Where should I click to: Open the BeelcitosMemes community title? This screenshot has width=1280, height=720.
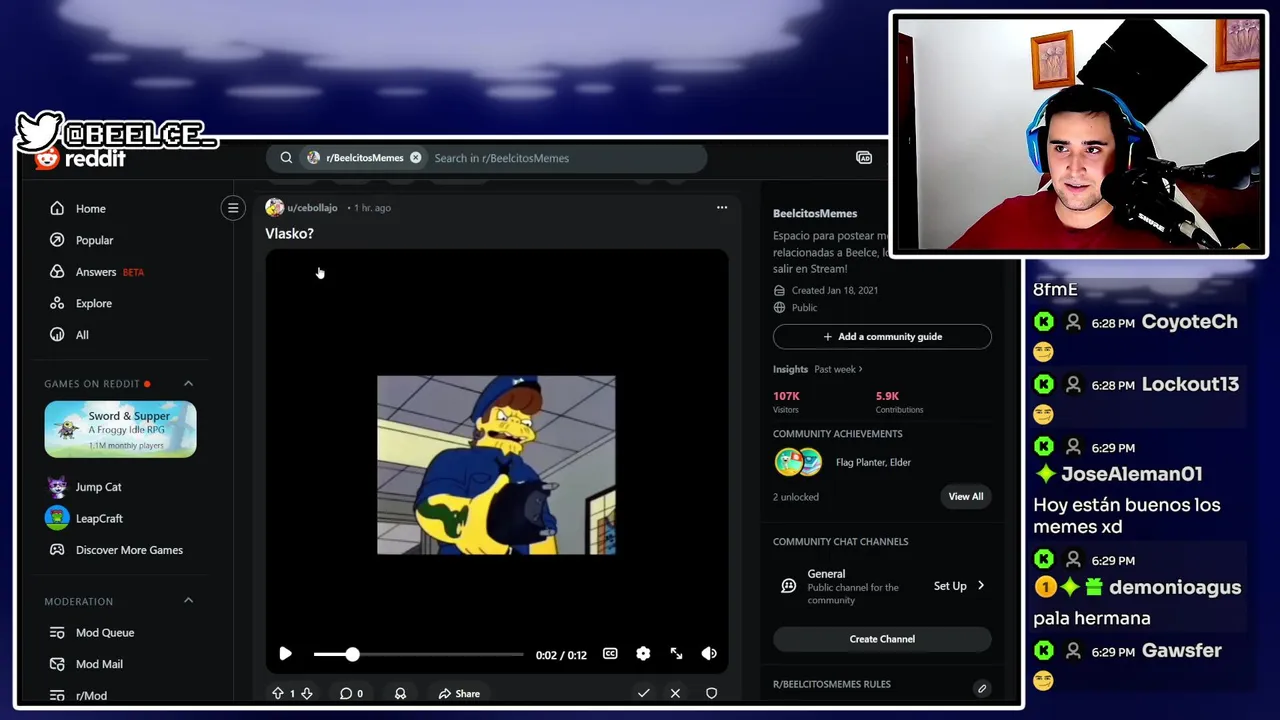pyautogui.click(x=815, y=214)
